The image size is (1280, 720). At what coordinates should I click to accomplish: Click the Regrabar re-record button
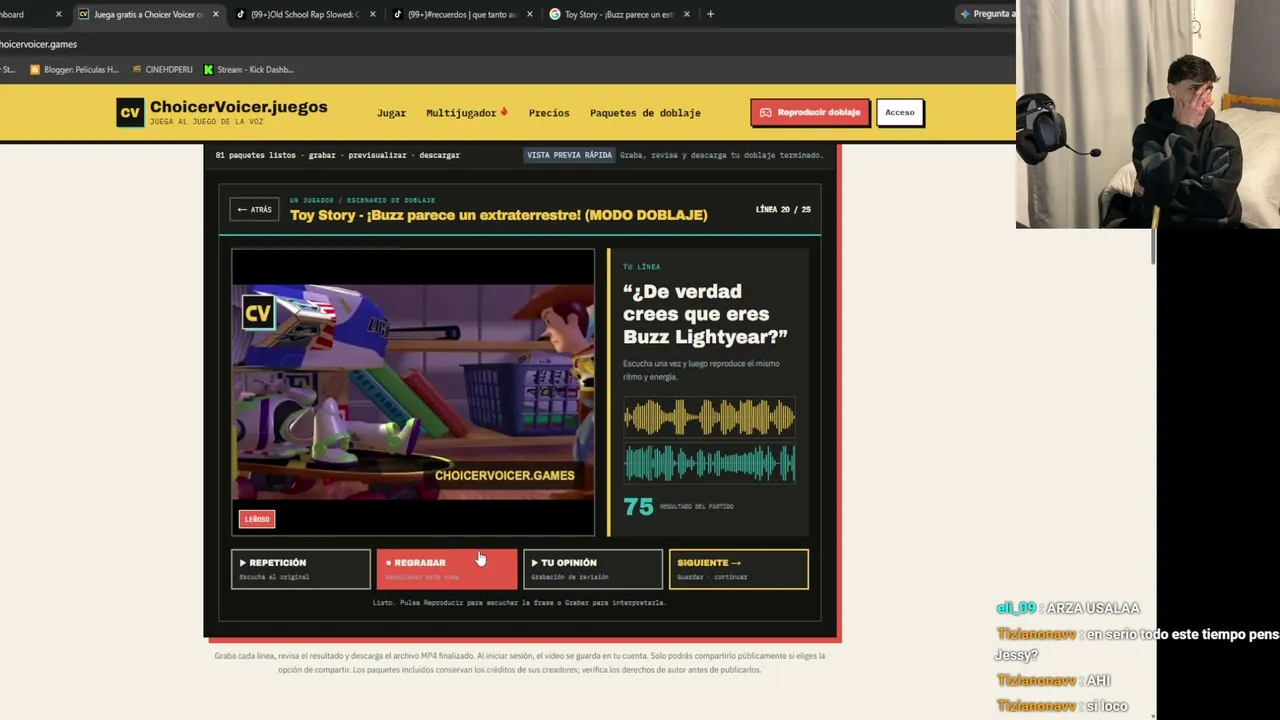coord(447,569)
